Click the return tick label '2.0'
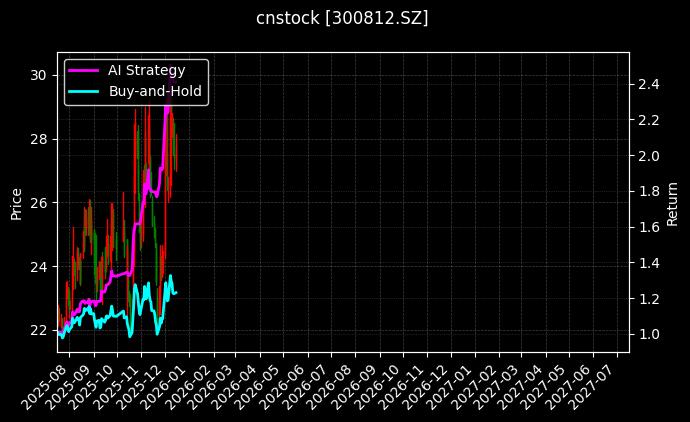Image resolution: width=690 pixels, height=422 pixels. click(649, 156)
